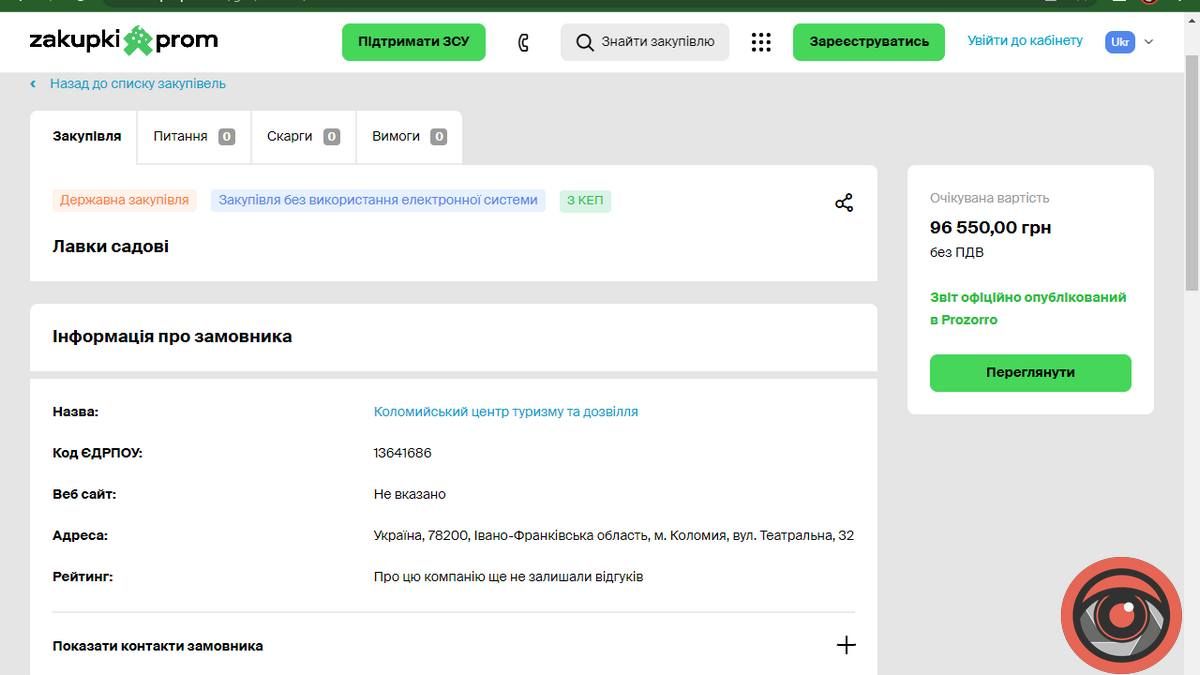Expand 'Показати контакти замовника' with the plus icon

point(846,645)
